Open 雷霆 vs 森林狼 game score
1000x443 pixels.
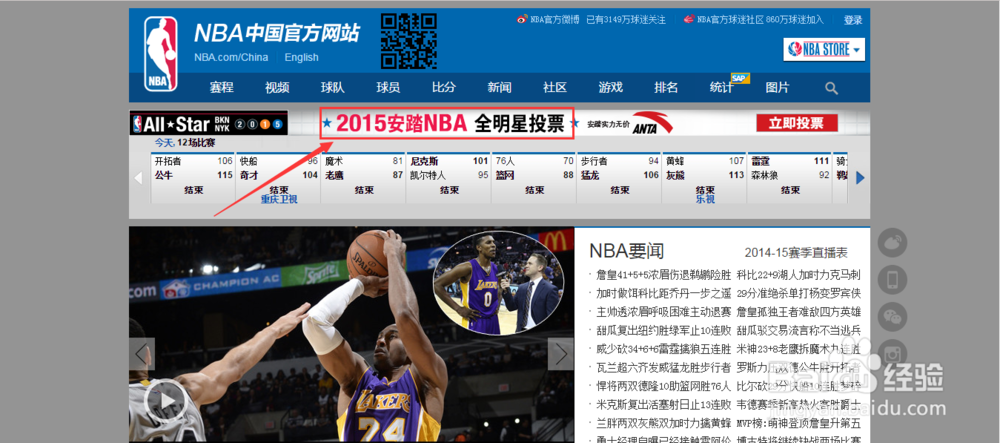[x=790, y=178]
